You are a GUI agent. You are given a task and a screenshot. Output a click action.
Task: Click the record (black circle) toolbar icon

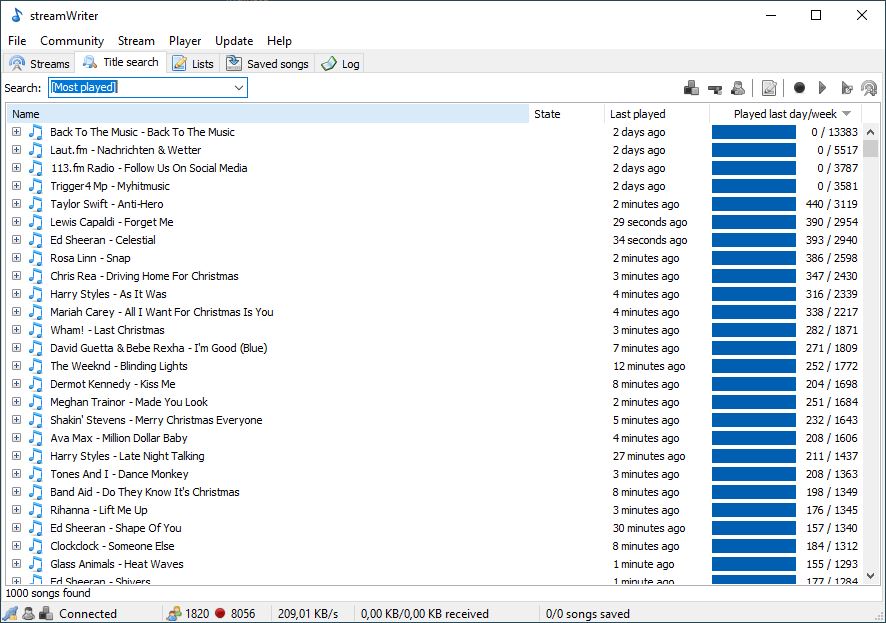(799, 88)
